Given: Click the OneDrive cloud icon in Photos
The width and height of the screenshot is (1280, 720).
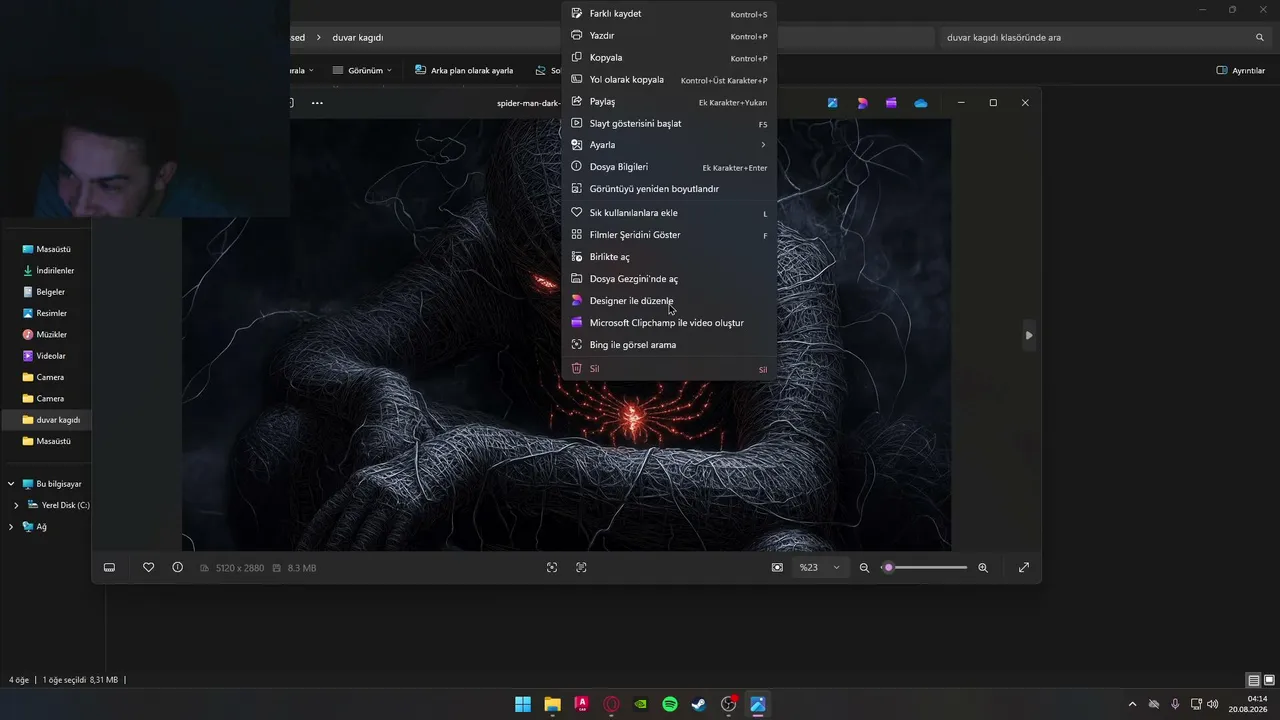Looking at the screenshot, I should pyautogui.click(x=921, y=103).
